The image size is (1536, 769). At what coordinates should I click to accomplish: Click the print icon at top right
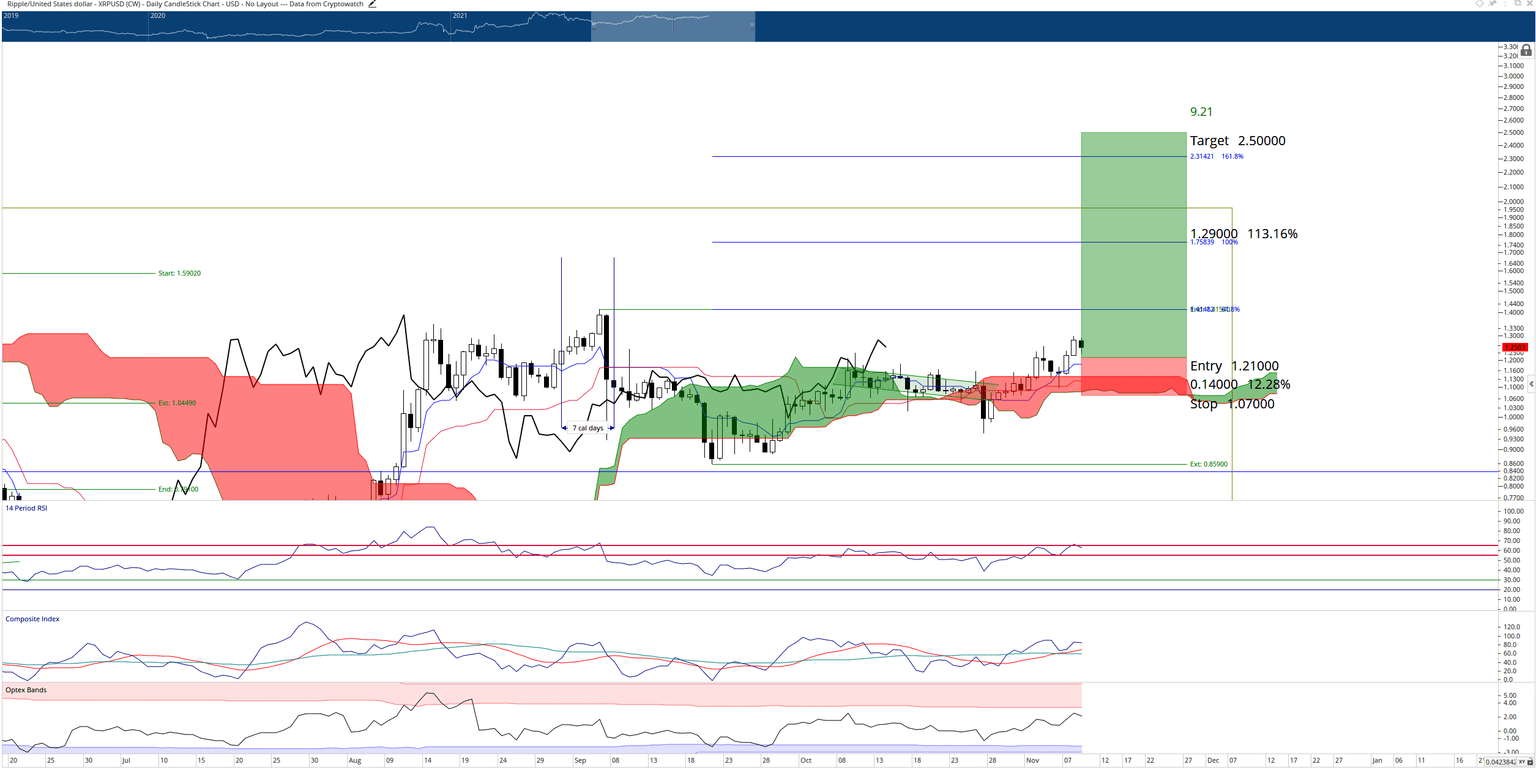click(x=1517, y=3)
